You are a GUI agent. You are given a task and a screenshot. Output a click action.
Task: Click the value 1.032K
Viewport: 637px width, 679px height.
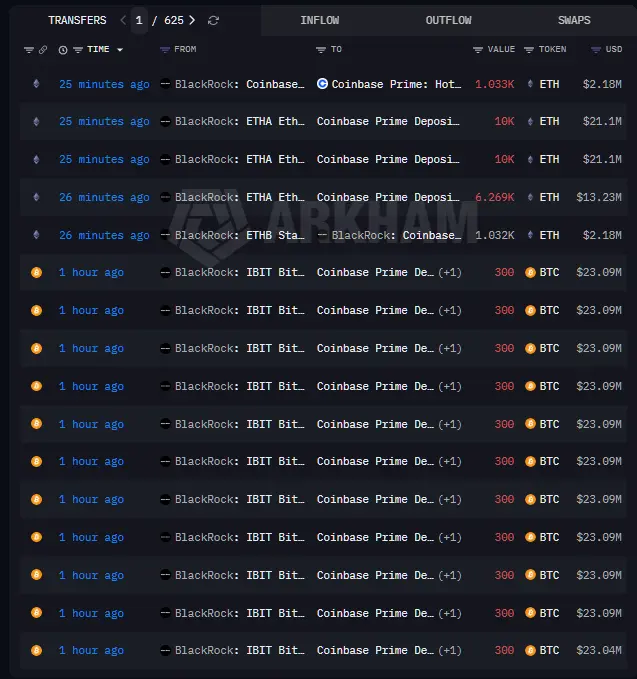(495, 235)
